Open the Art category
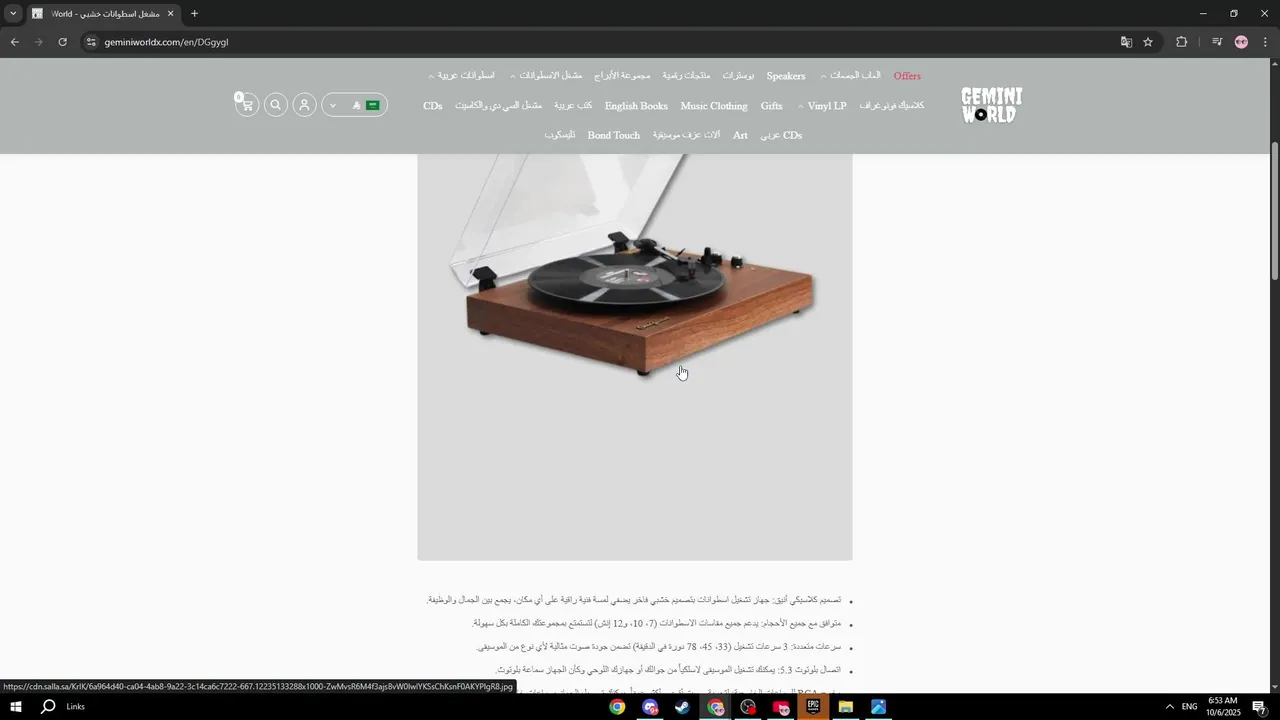 point(740,135)
